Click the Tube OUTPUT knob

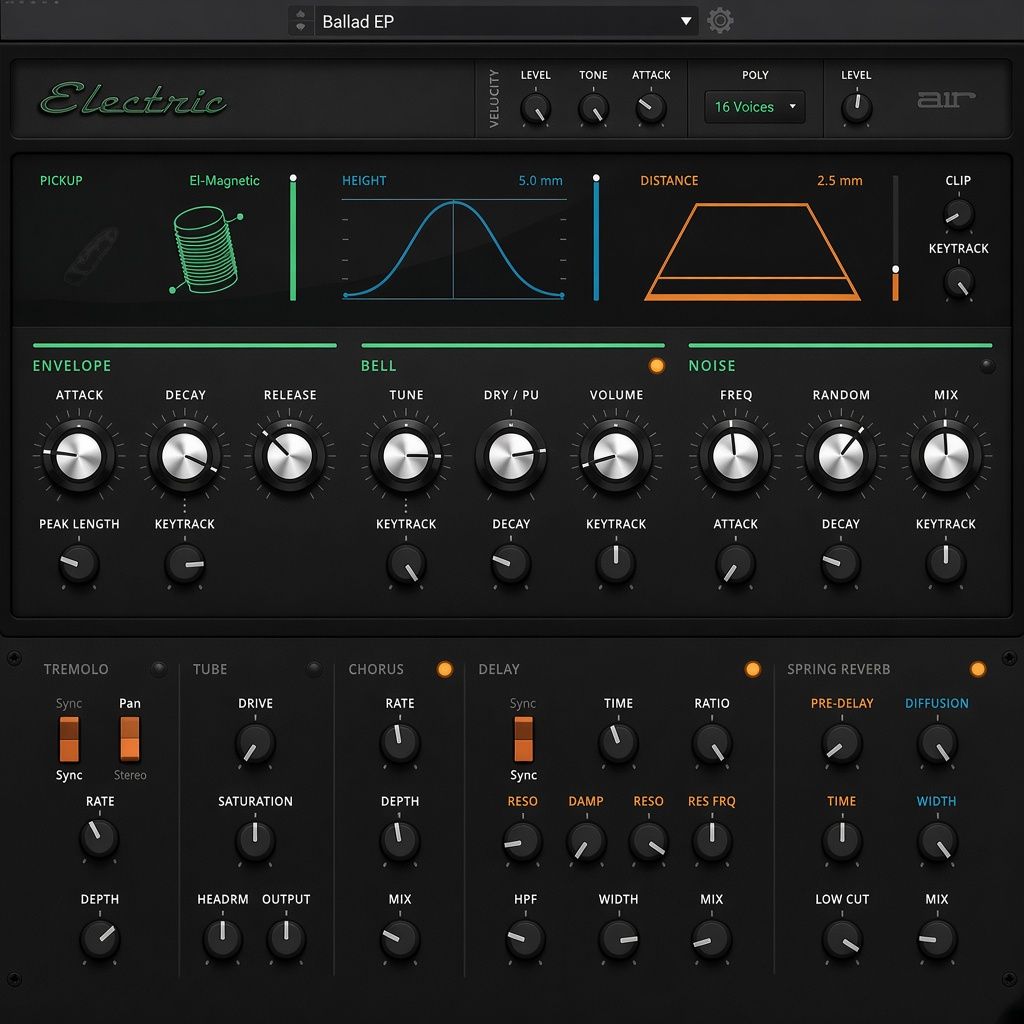pyautogui.click(x=286, y=939)
